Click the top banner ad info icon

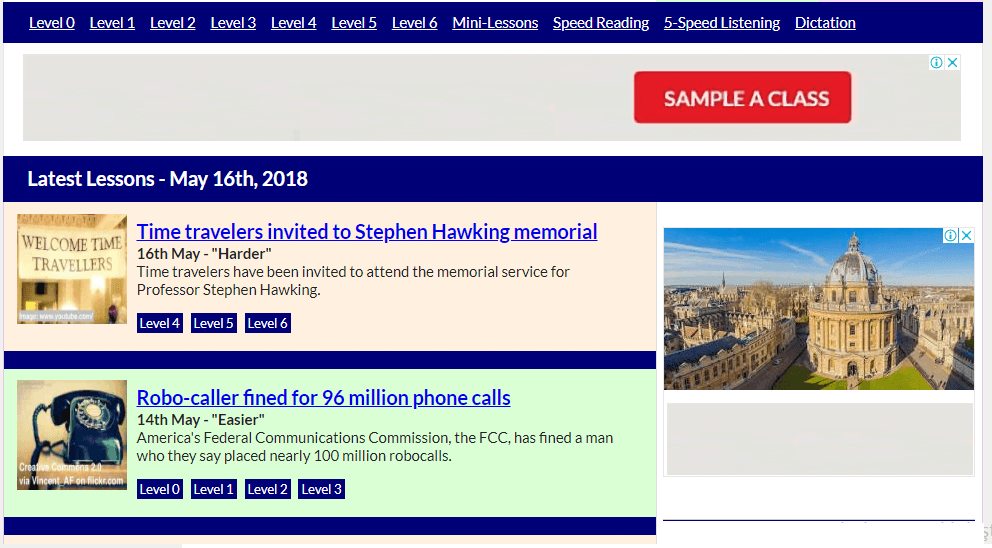936,62
